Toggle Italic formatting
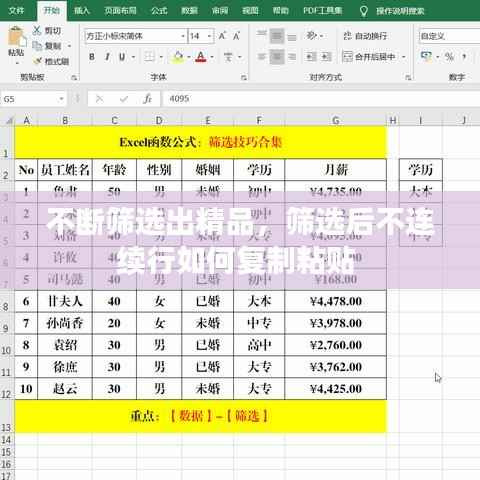 107,57
